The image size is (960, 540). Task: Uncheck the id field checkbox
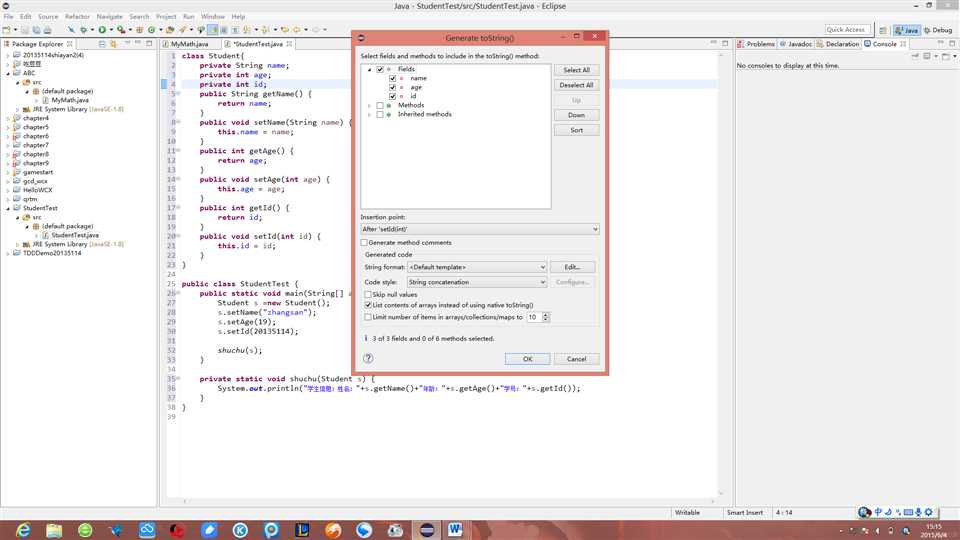(x=392, y=96)
